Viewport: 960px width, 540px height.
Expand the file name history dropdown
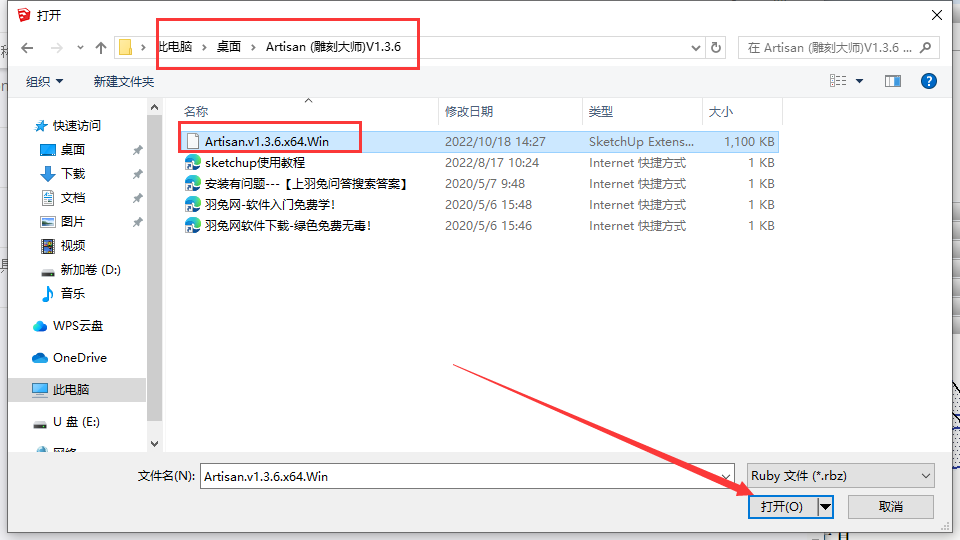click(x=726, y=477)
